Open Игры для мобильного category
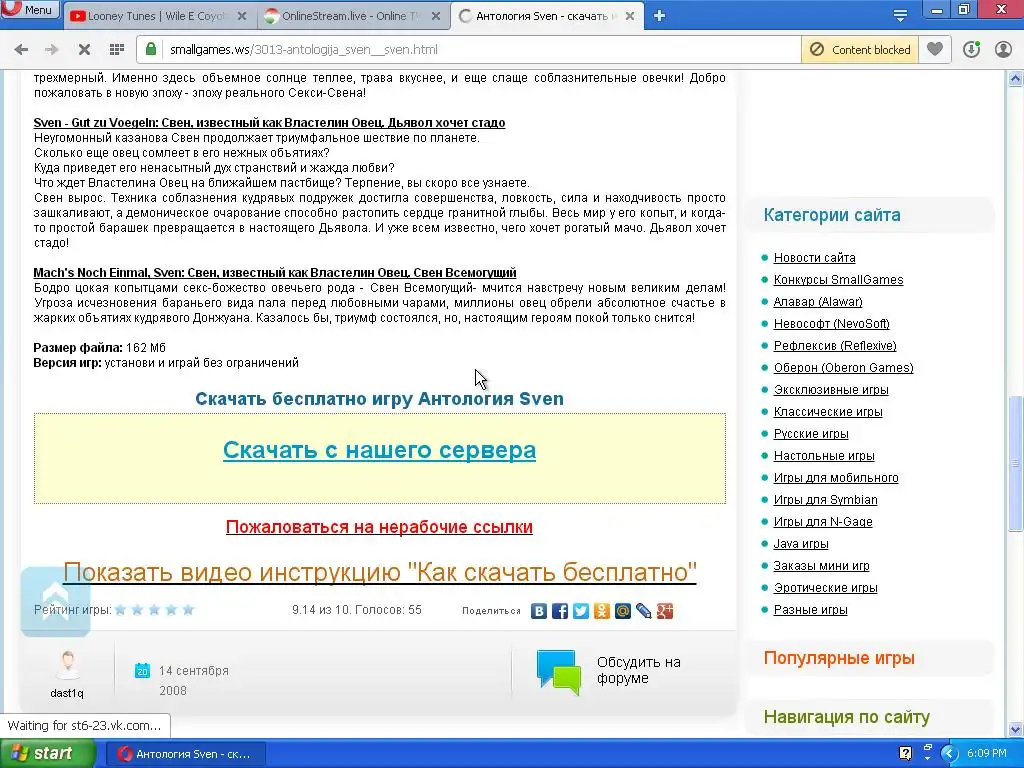 [836, 478]
